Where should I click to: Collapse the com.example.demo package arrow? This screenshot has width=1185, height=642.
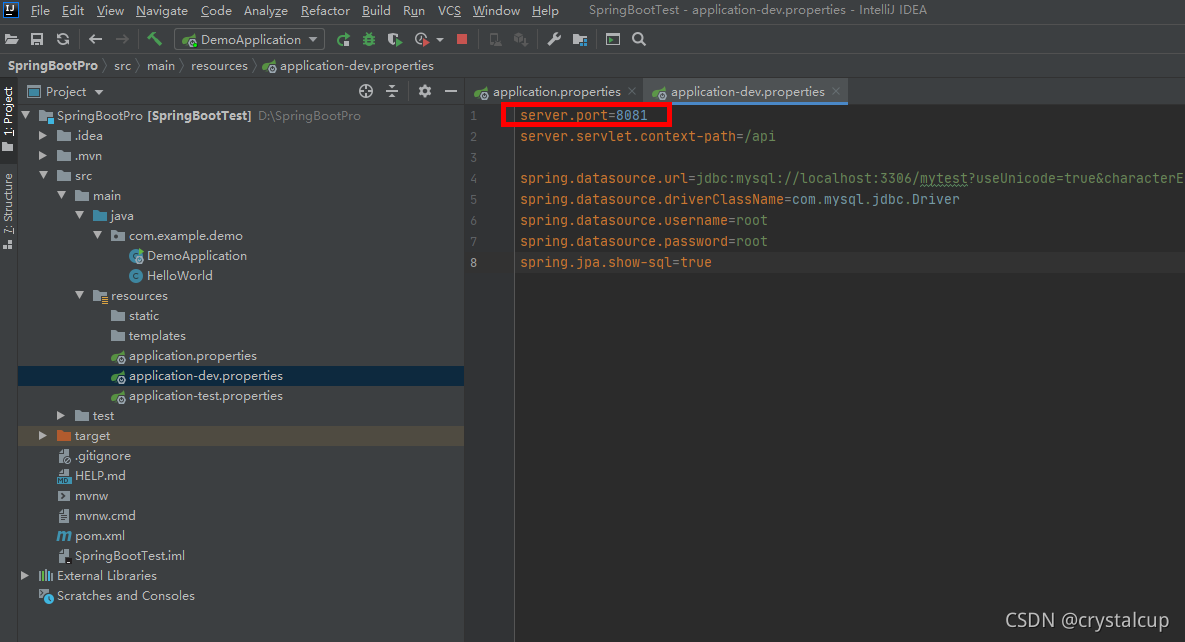pos(97,235)
